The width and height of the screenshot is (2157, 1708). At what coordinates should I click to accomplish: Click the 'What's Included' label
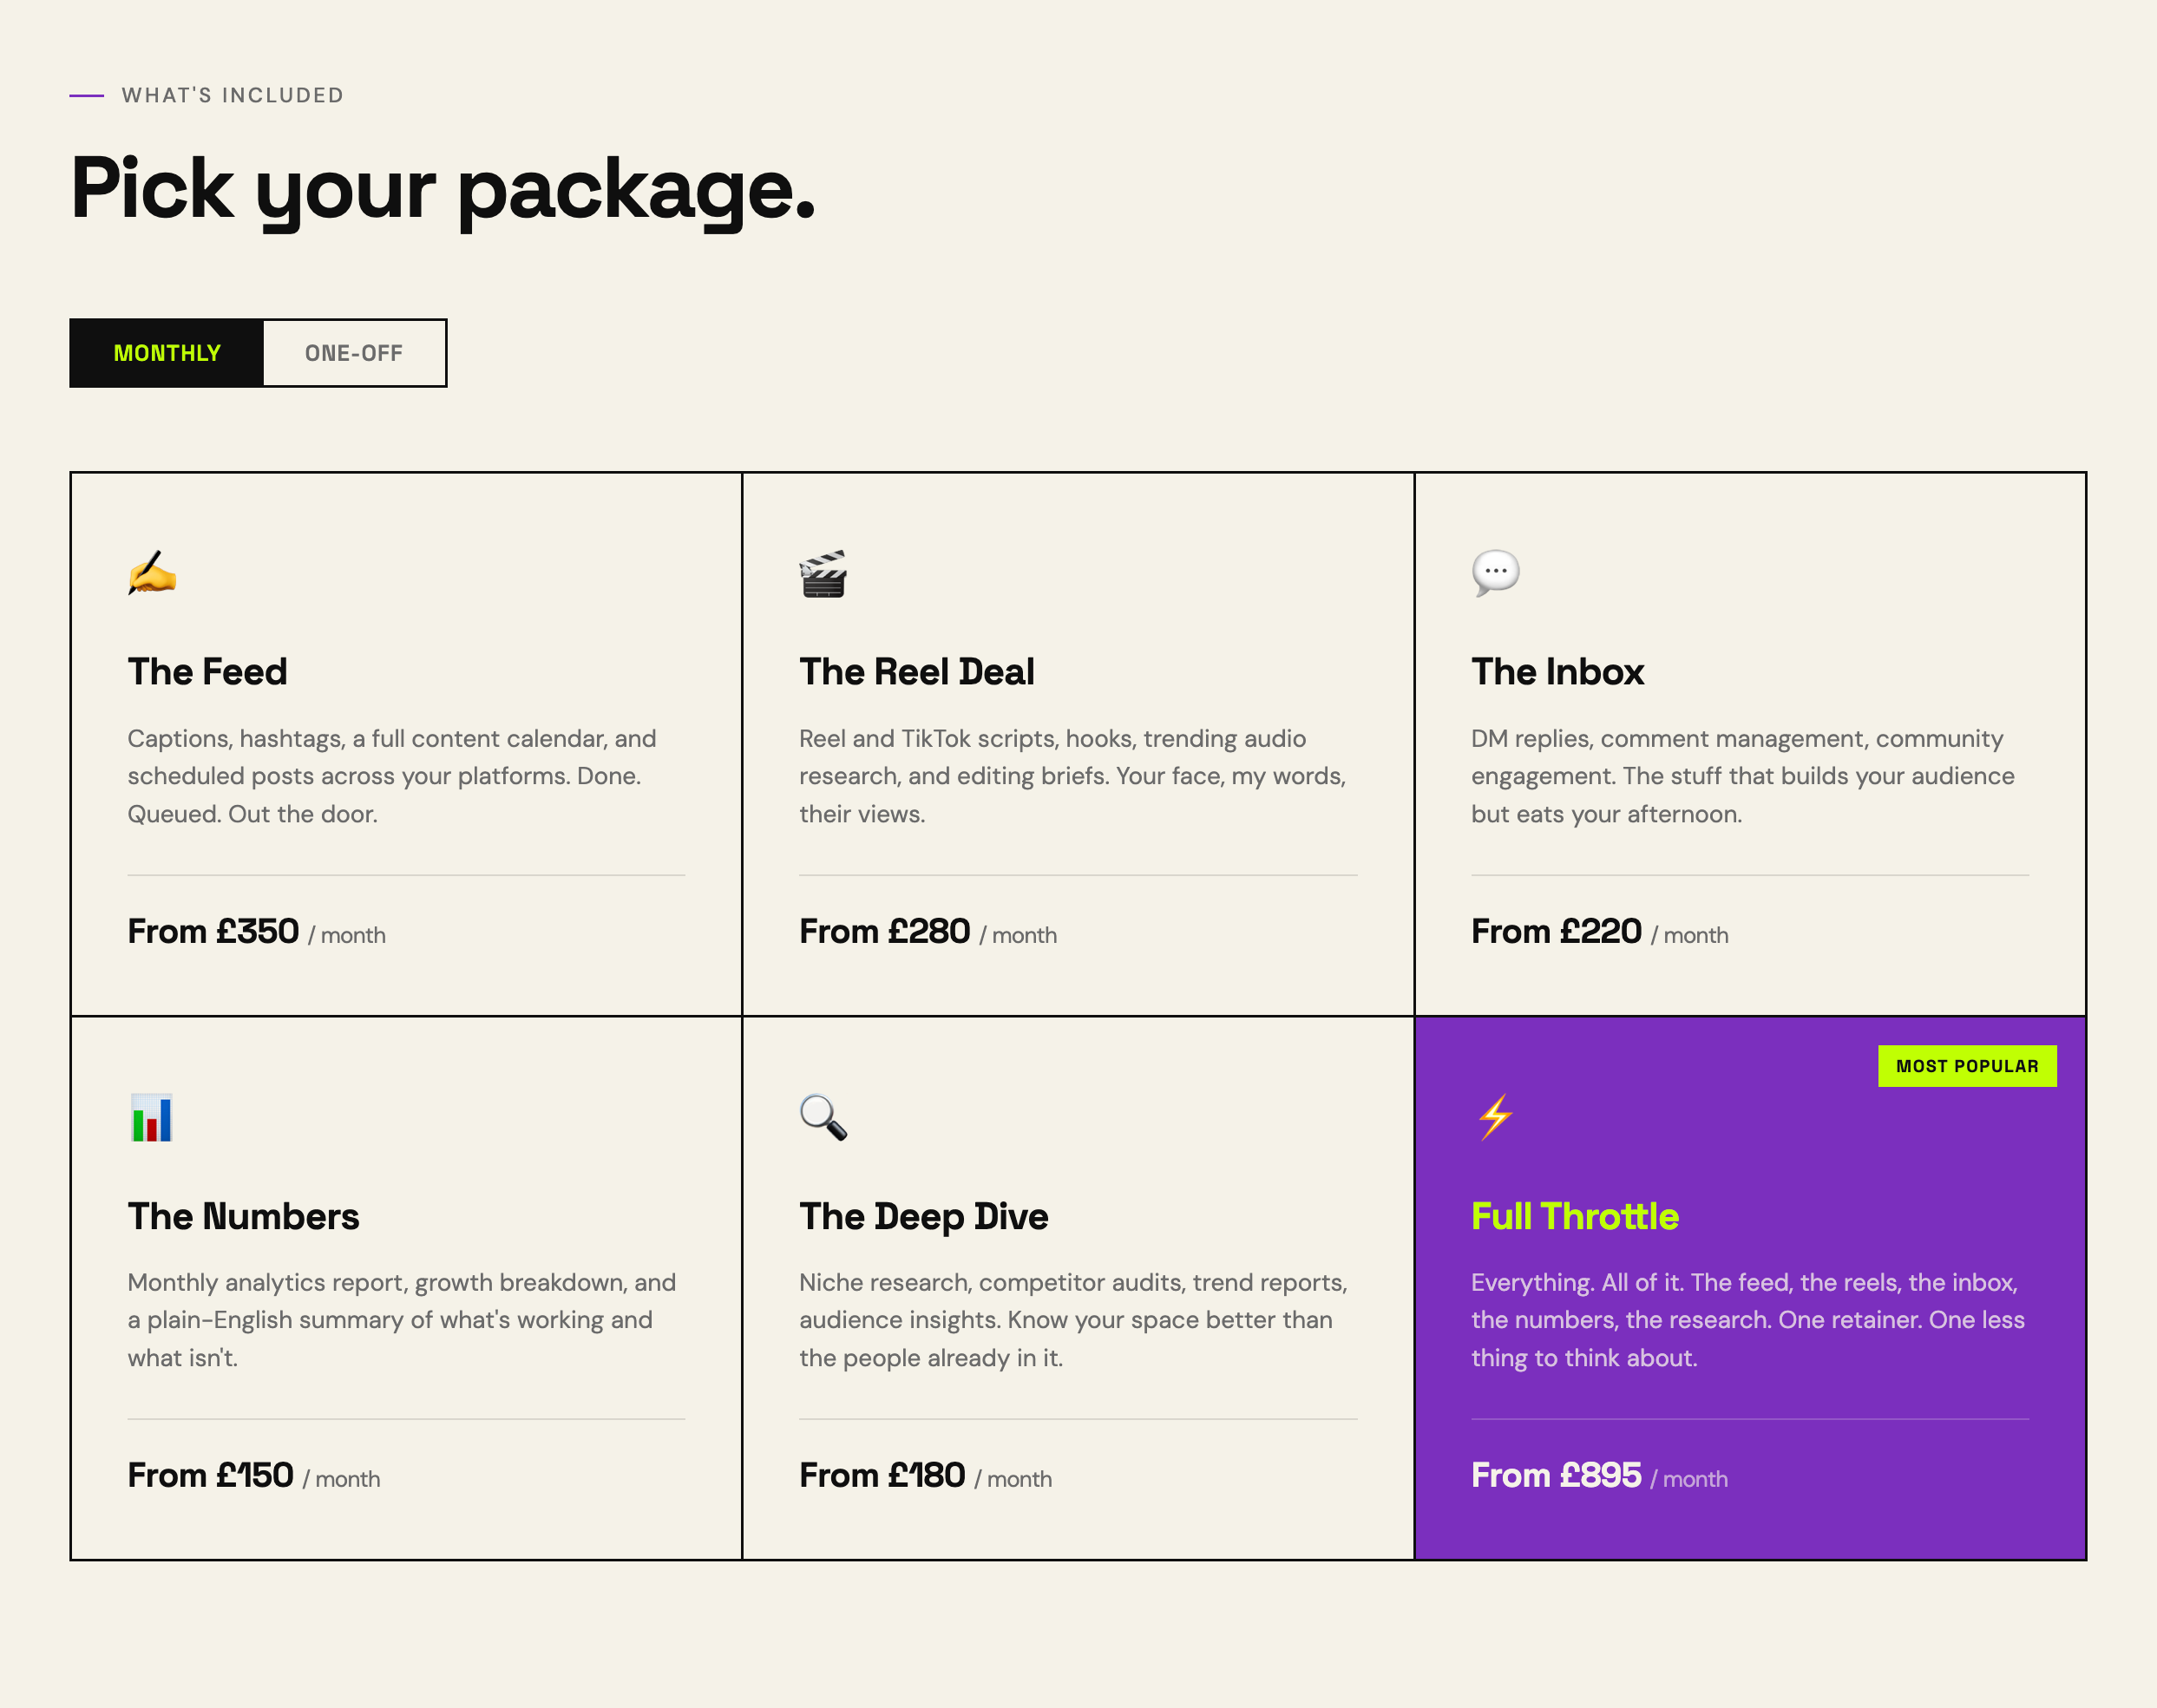coord(233,95)
